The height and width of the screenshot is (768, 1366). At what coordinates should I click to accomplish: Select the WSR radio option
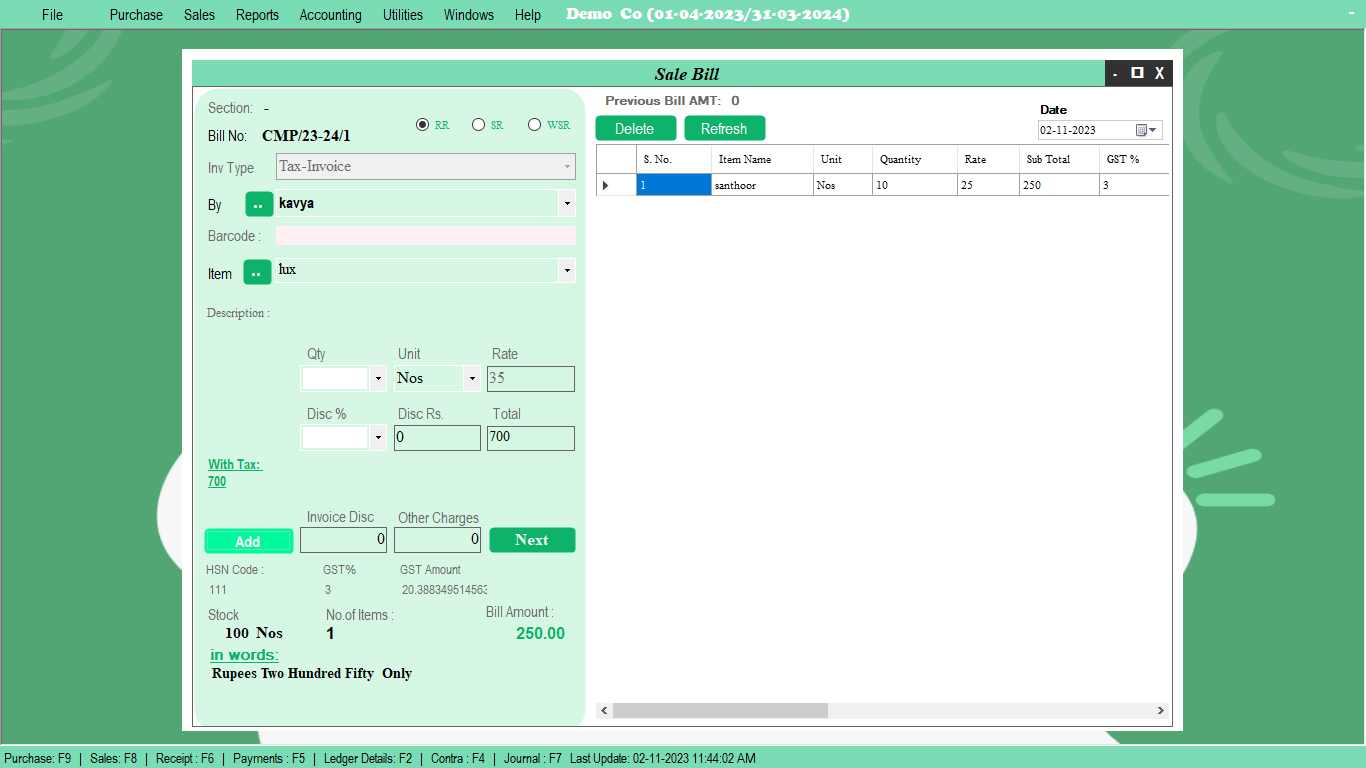535,124
